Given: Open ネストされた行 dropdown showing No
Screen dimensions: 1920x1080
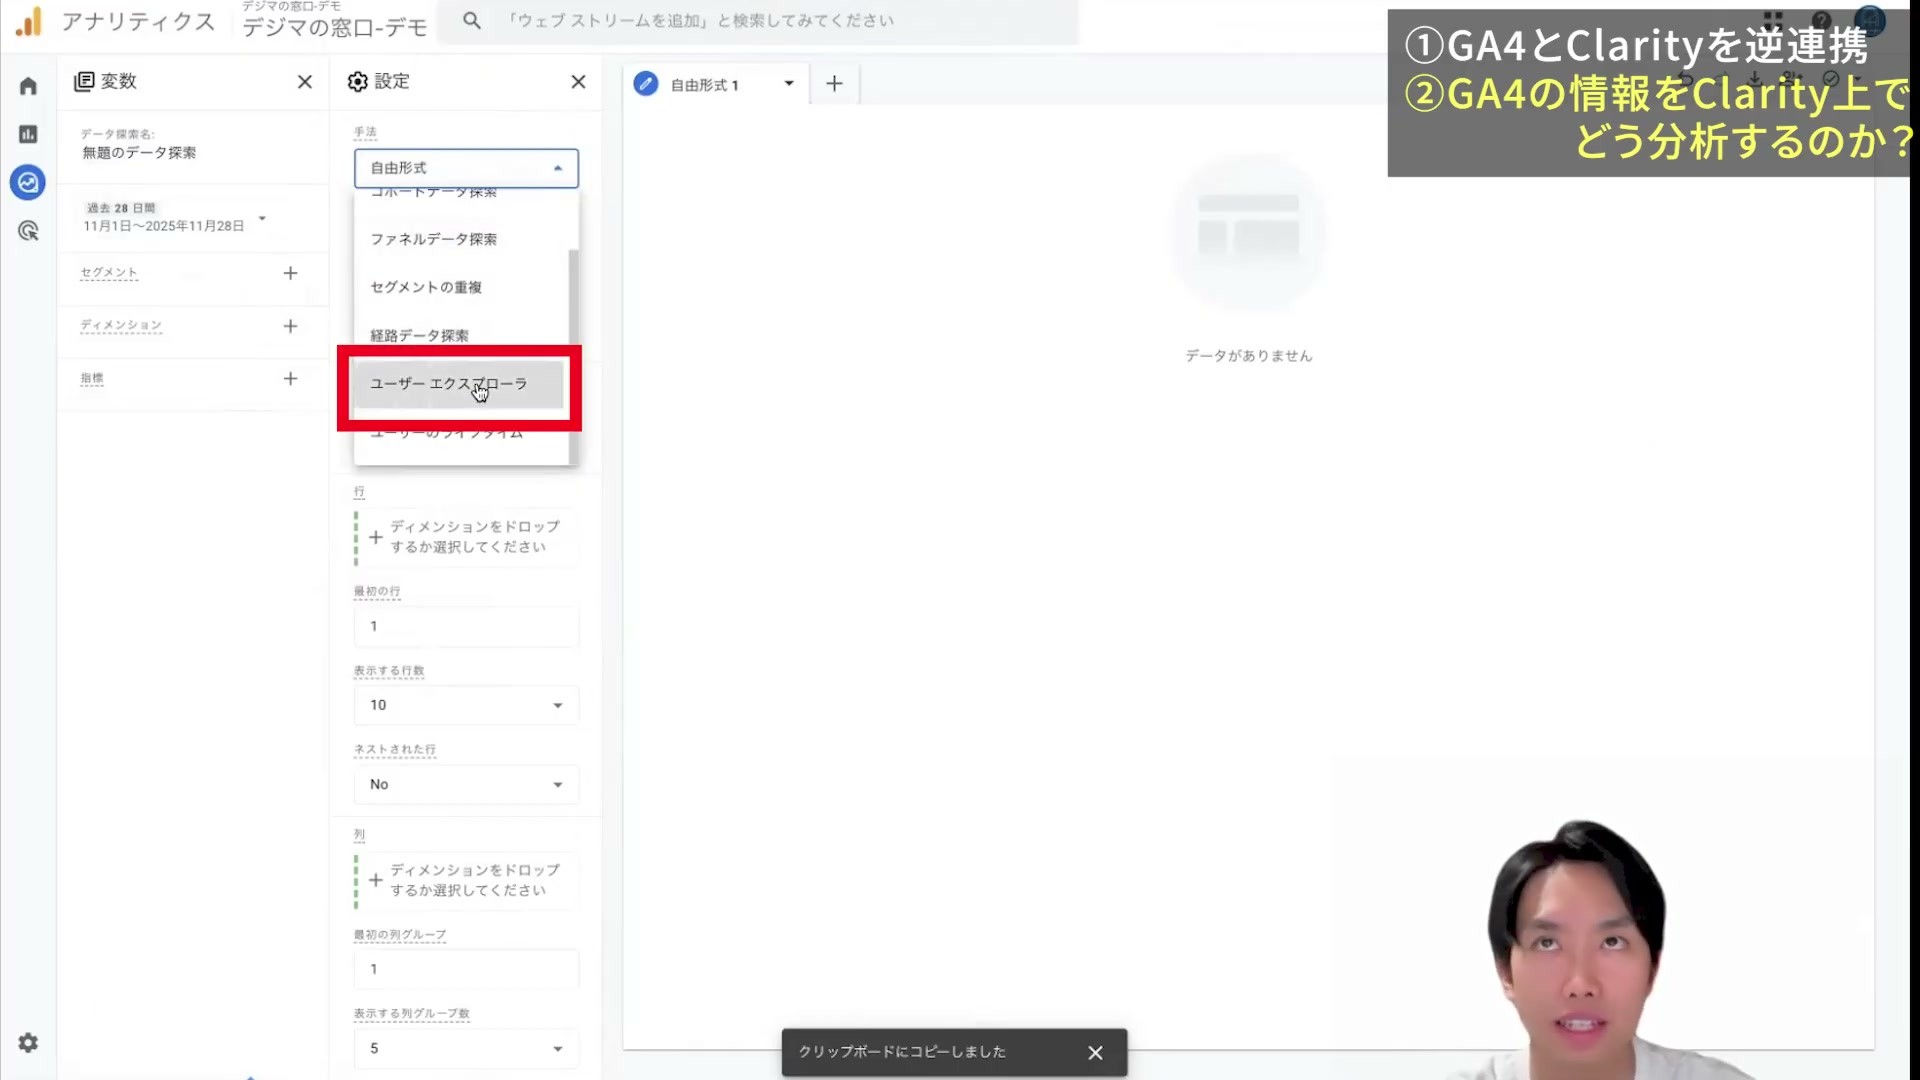Looking at the screenshot, I should pyautogui.click(x=466, y=784).
